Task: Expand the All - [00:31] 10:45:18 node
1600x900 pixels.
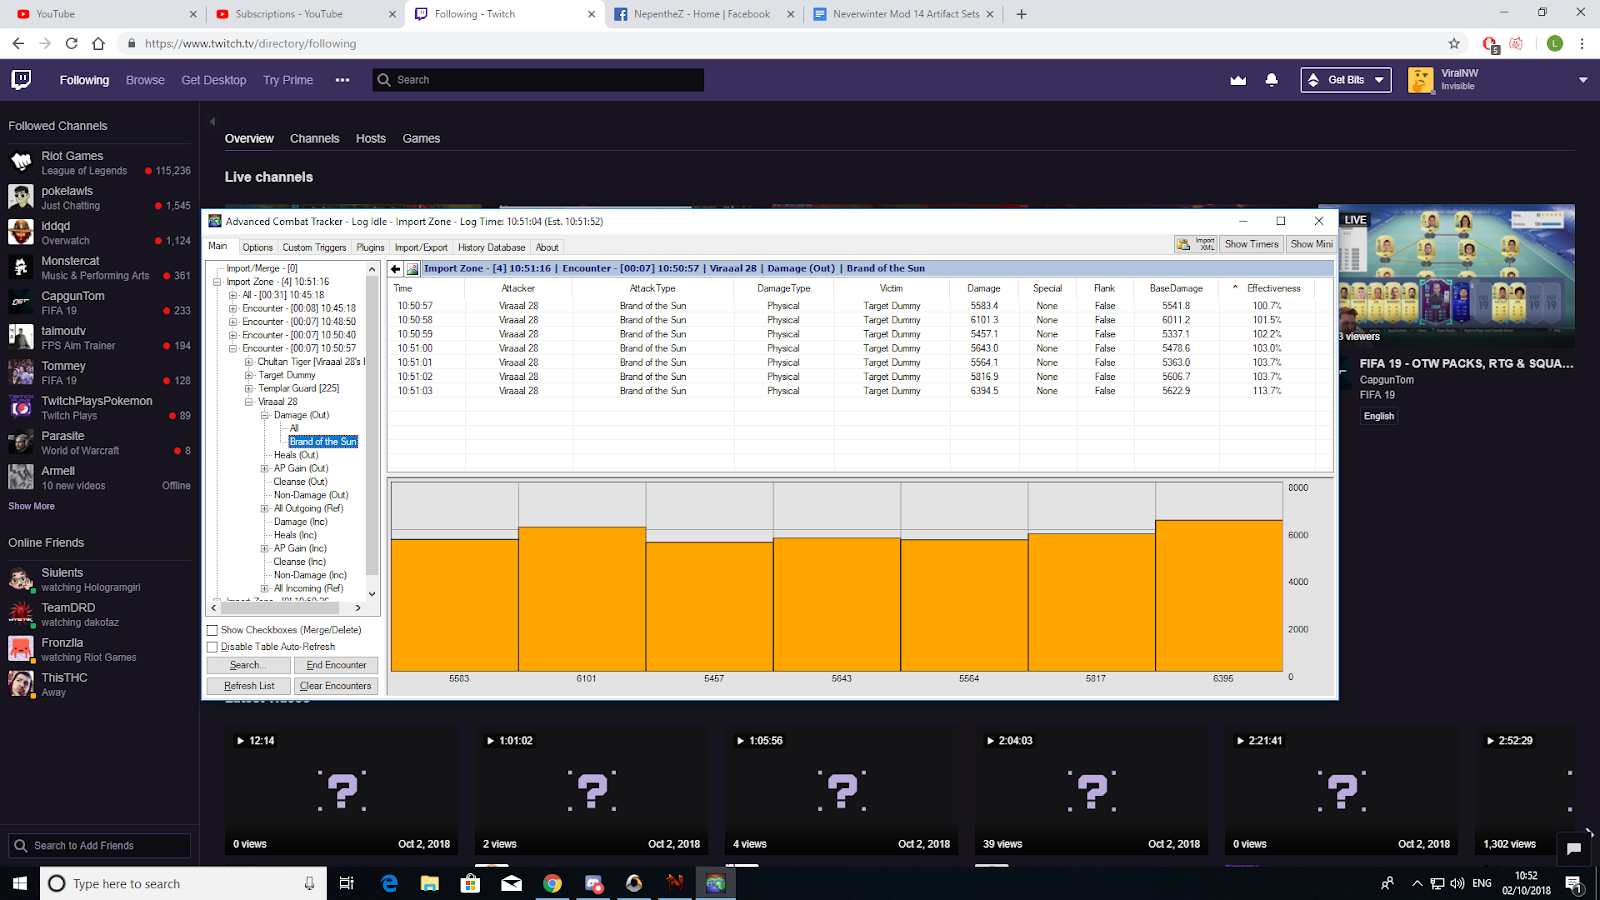Action: 234,295
